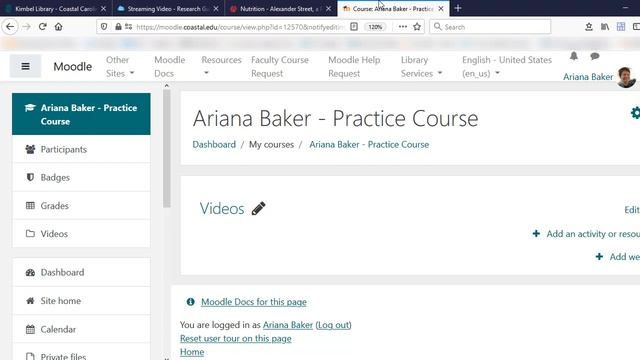The height and width of the screenshot is (360, 640).
Task: Click Reset user tour on this page
Action: (236, 338)
